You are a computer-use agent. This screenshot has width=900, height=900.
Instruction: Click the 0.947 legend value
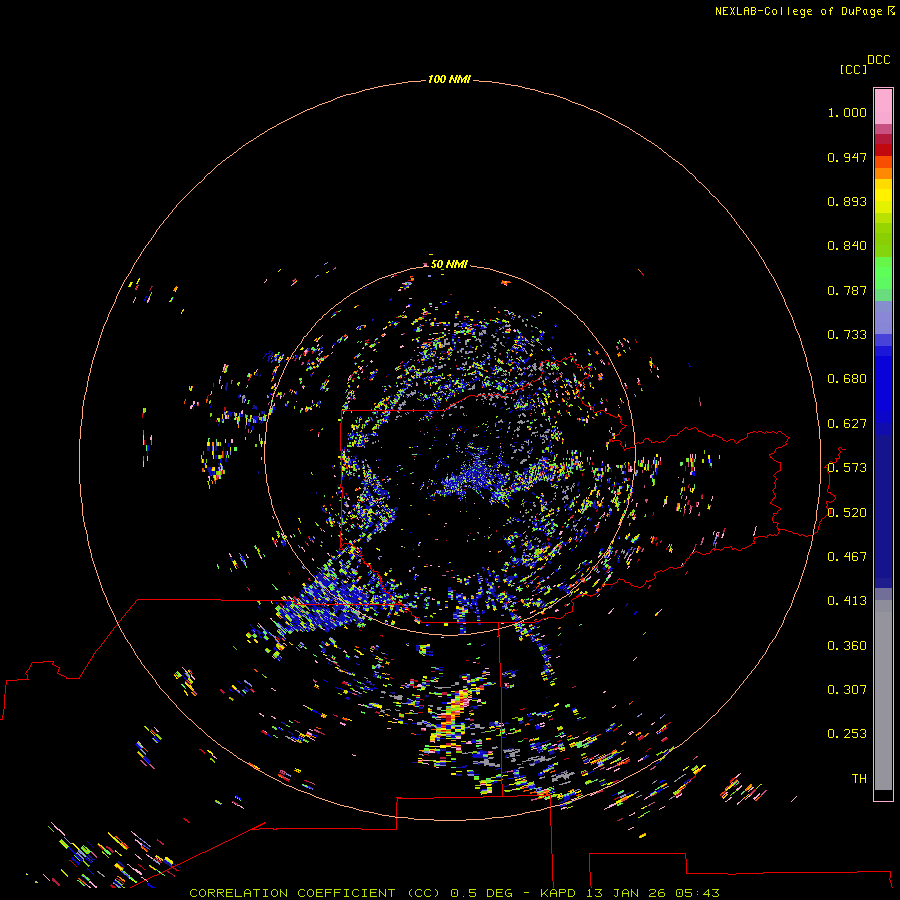click(847, 157)
